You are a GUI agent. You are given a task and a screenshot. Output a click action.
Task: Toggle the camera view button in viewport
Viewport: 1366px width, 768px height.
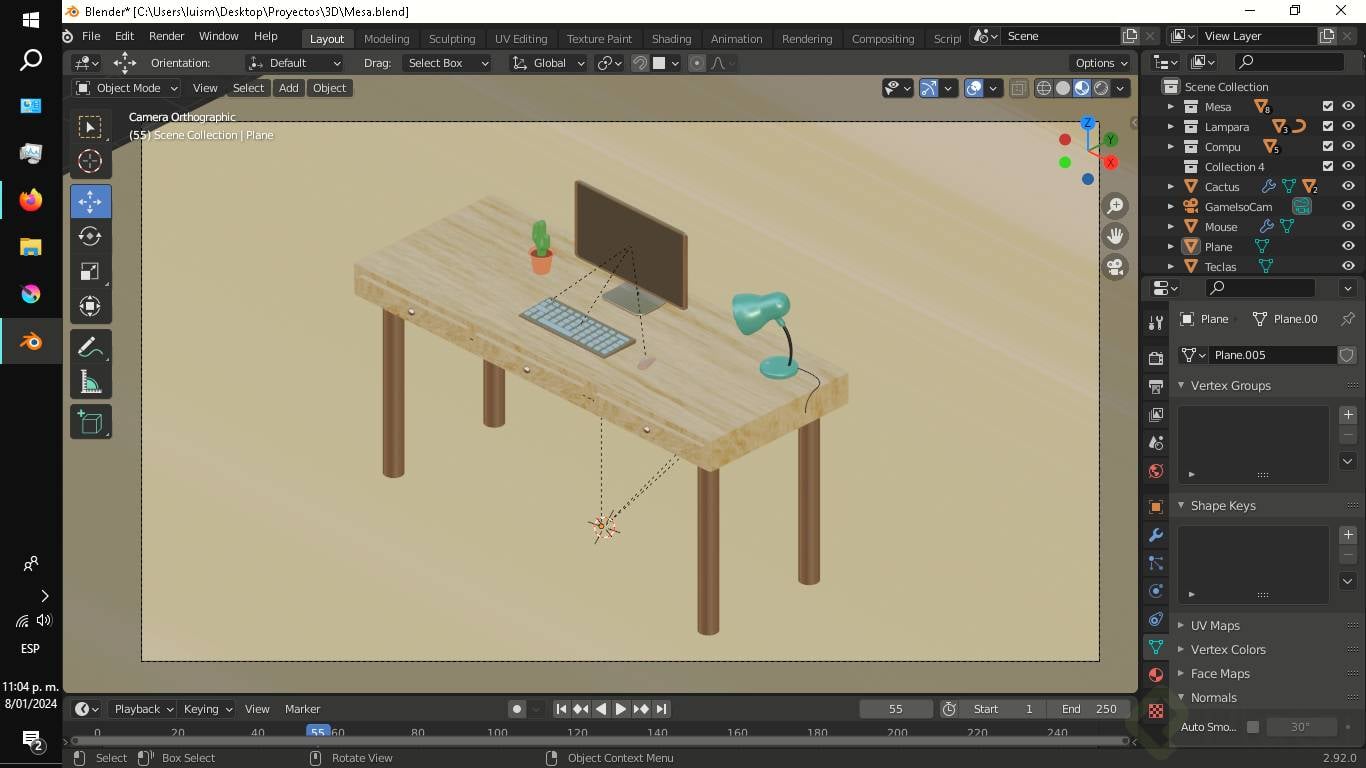pos(1115,267)
